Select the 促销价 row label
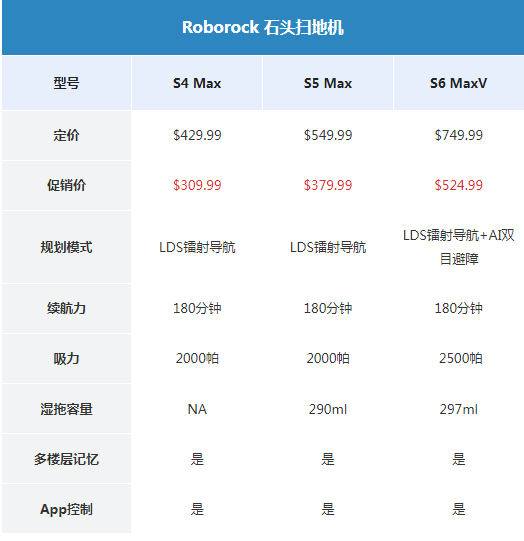This screenshot has height=541, width=524. 66,185
